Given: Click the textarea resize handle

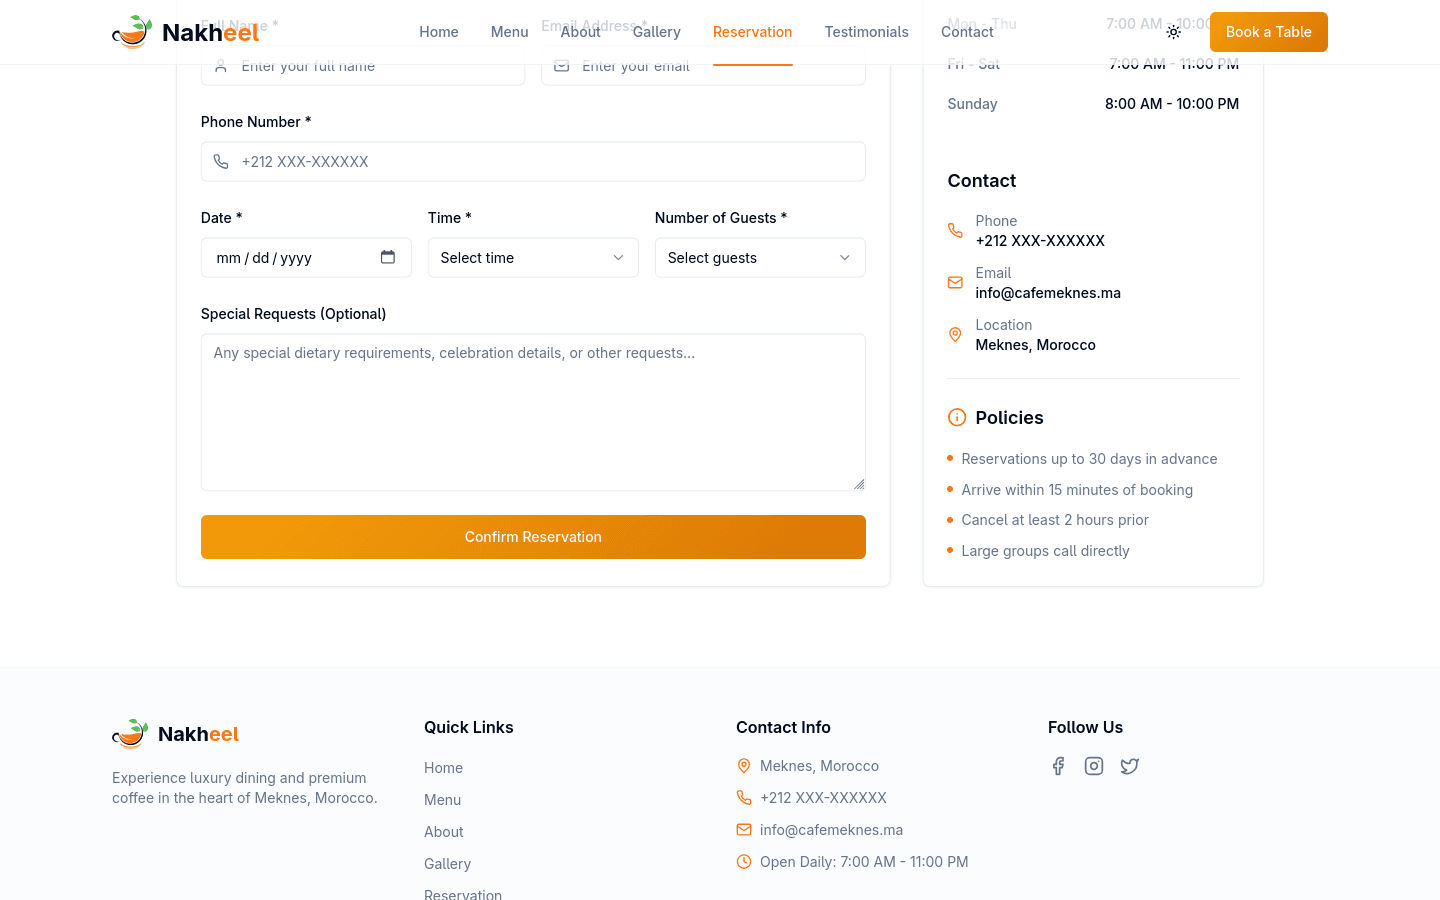Looking at the screenshot, I should click(x=859, y=484).
